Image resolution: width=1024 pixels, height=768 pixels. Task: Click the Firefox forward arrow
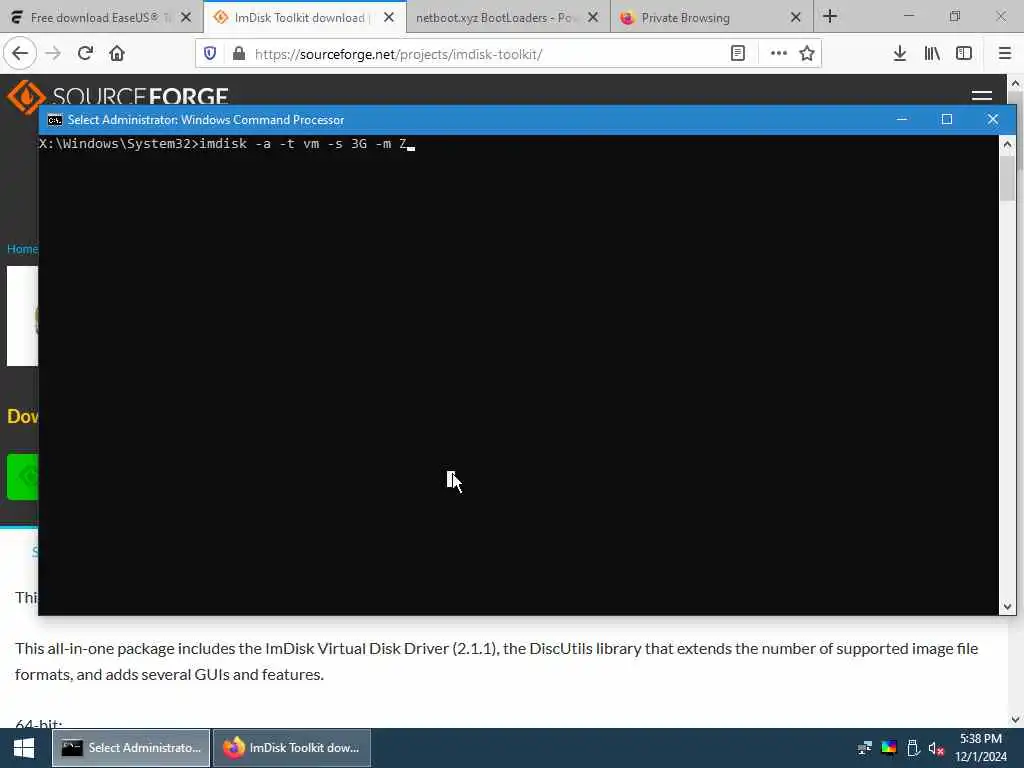pos(53,54)
